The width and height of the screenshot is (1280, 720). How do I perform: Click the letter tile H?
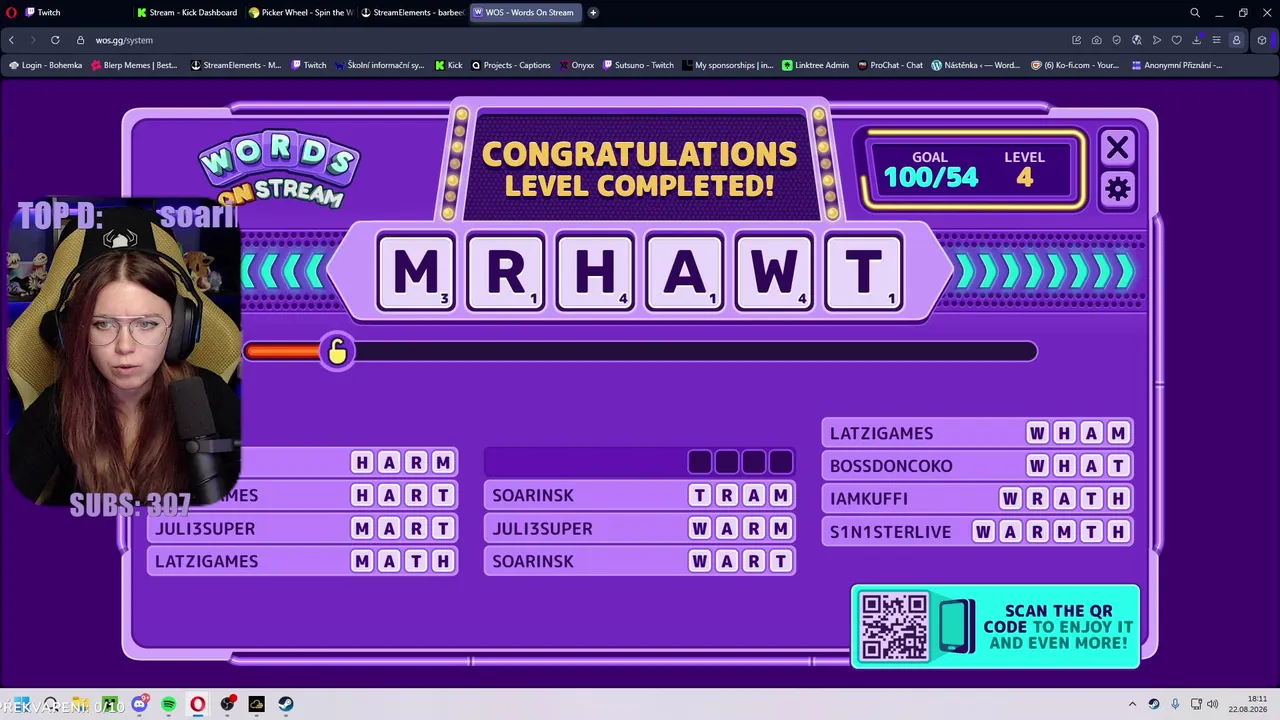[595, 272]
